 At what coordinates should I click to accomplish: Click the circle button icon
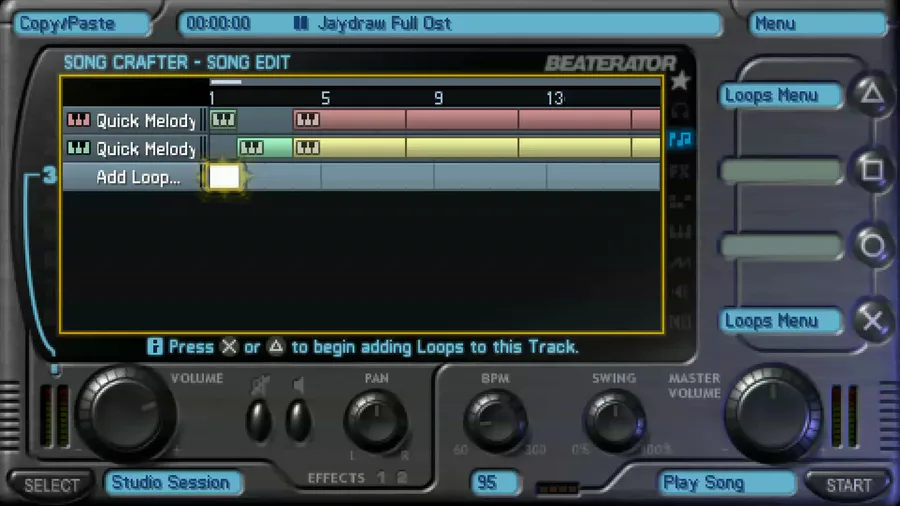pos(872,246)
